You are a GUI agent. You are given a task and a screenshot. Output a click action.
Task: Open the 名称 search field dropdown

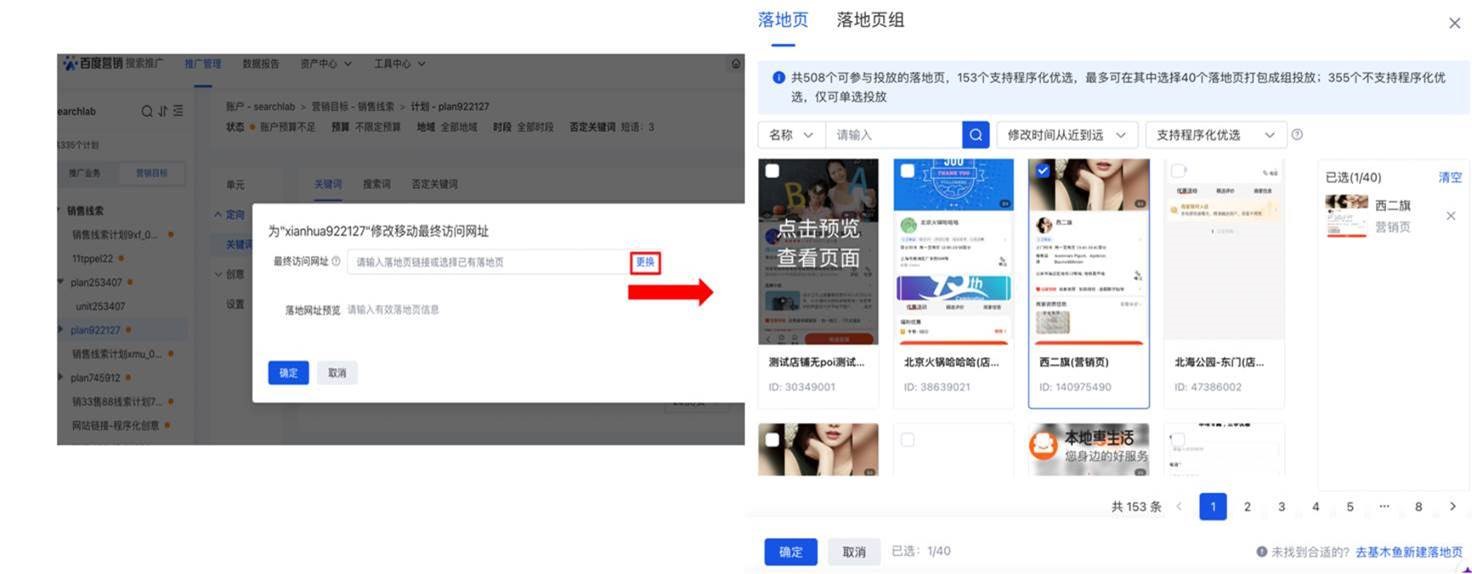click(x=791, y=135)
